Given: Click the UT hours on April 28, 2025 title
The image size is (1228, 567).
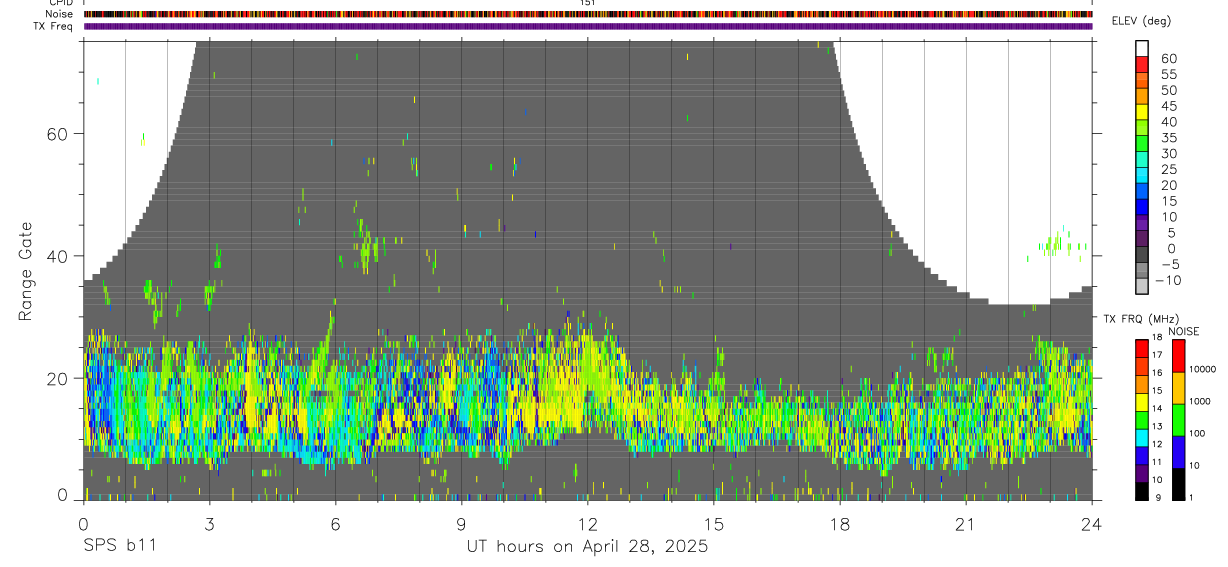Looking at the screenshot, I should click(587, 546).
